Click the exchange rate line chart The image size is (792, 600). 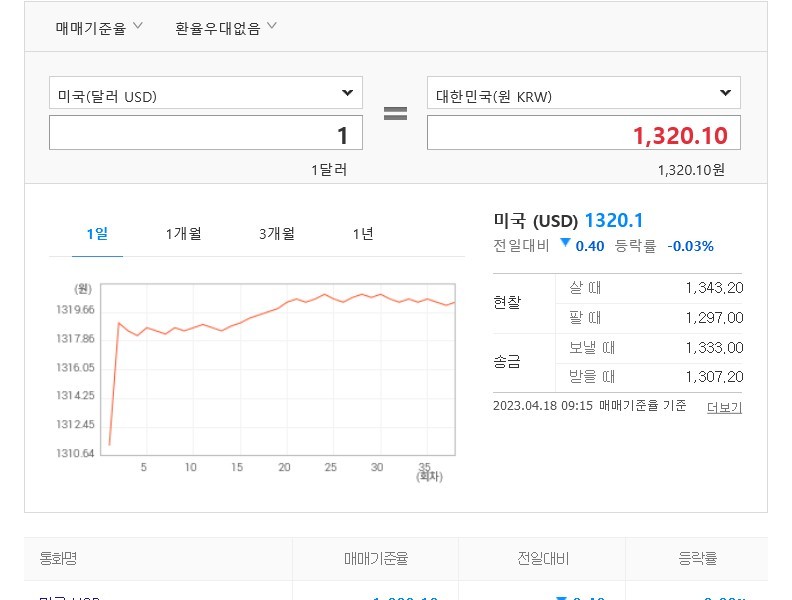click(x=280, y=370)
